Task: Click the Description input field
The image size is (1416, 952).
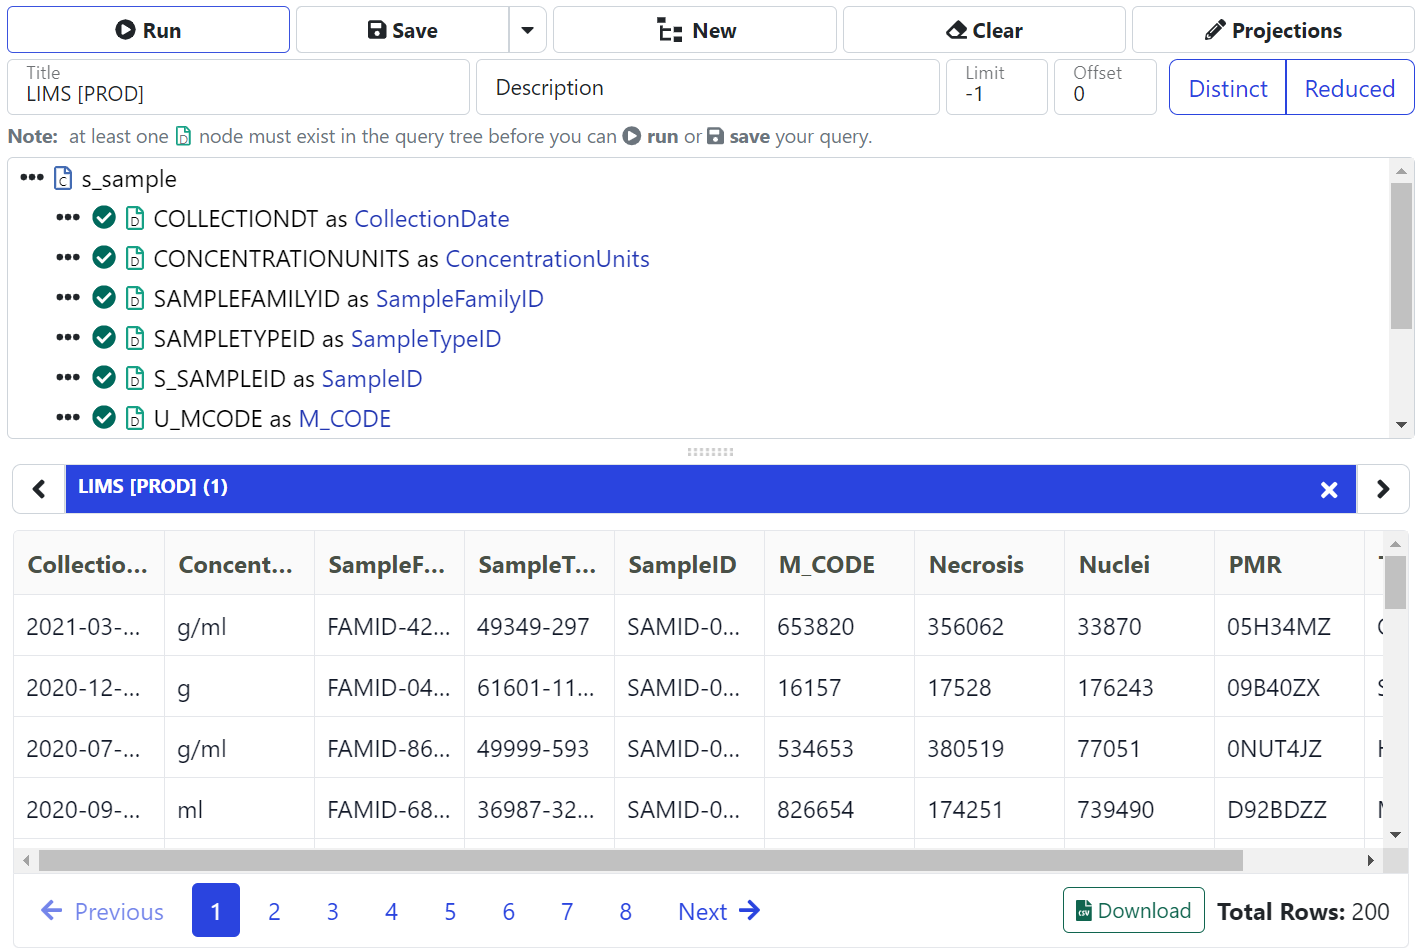Action: point(707,88)
